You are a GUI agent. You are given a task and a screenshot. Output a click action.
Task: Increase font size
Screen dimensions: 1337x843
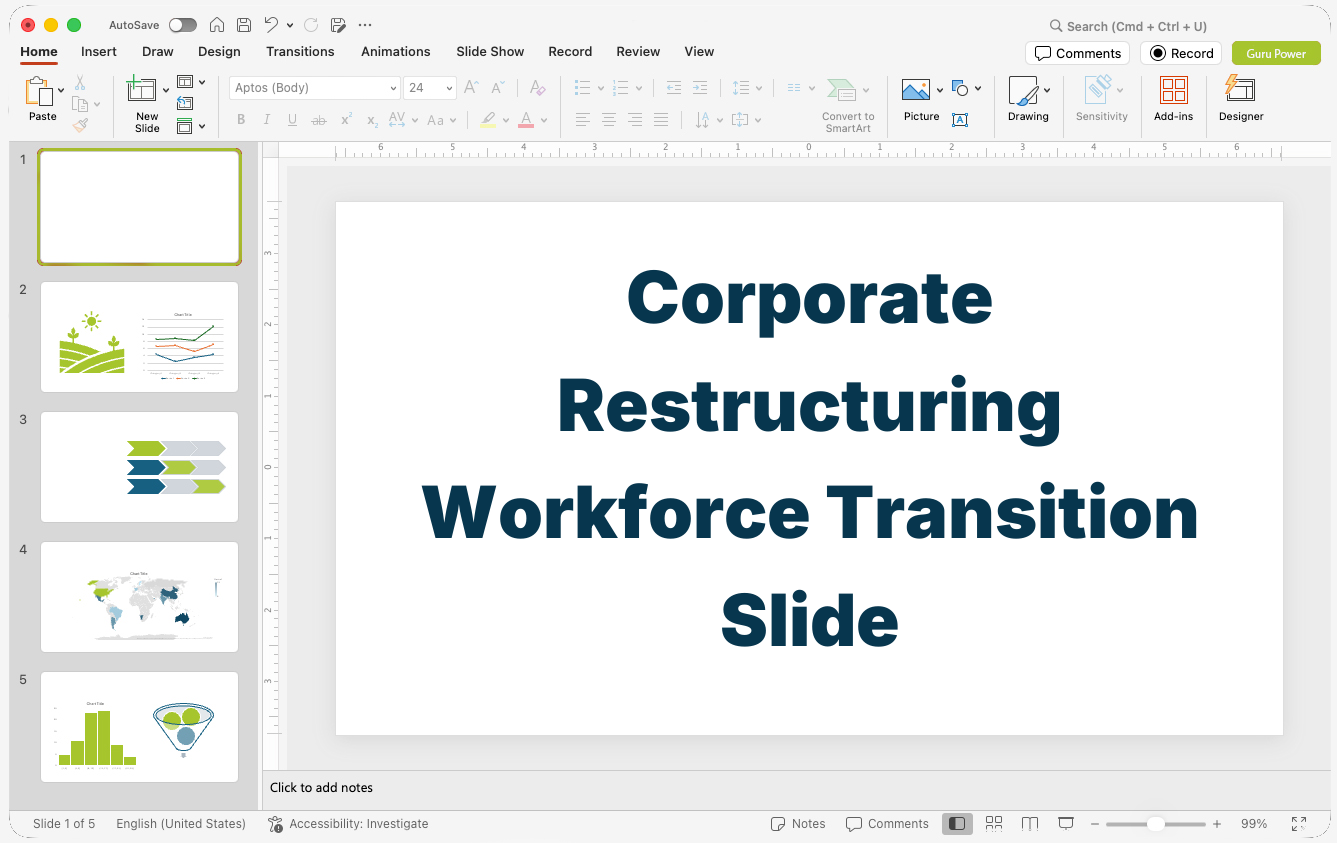(x=472, y=88)
